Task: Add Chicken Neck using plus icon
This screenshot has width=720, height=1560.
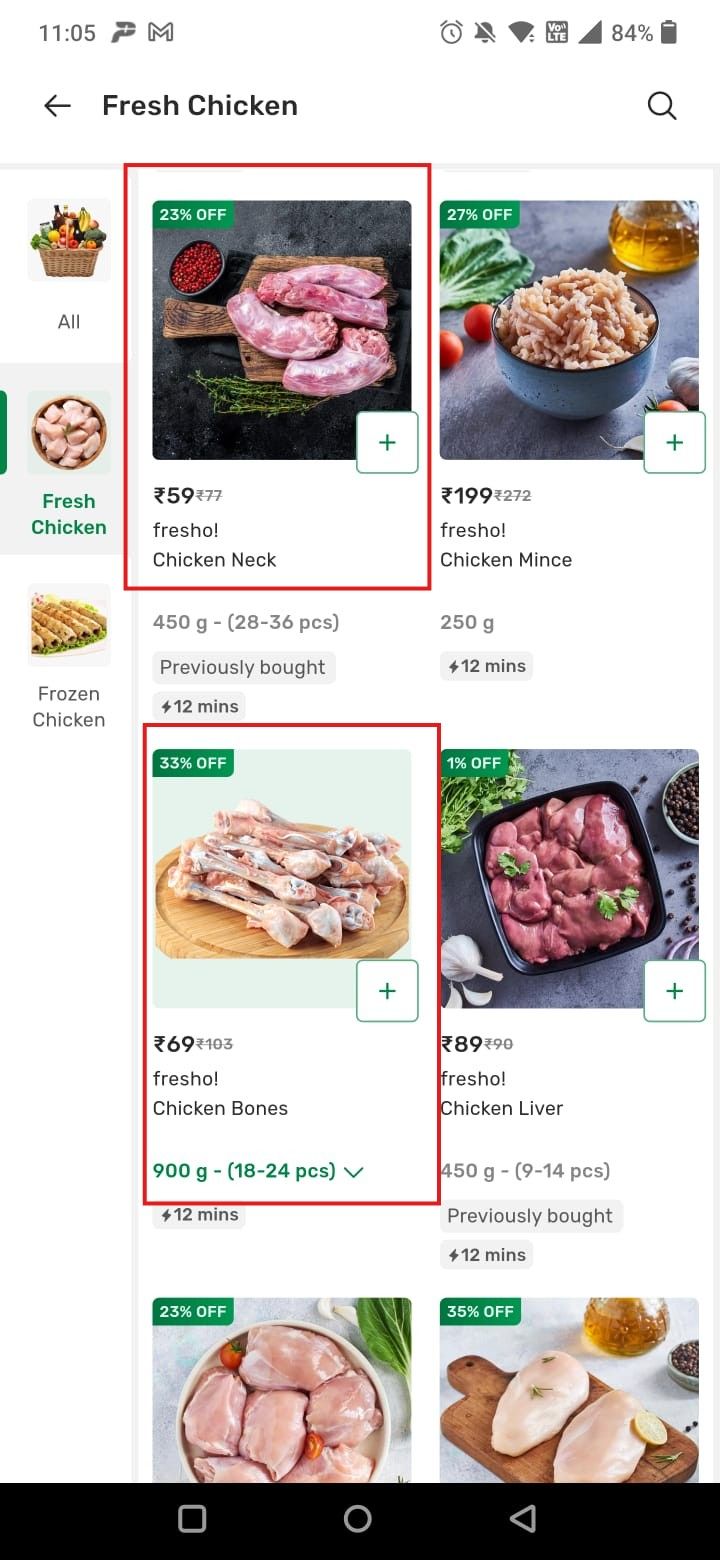Action: tap(387, 442)
